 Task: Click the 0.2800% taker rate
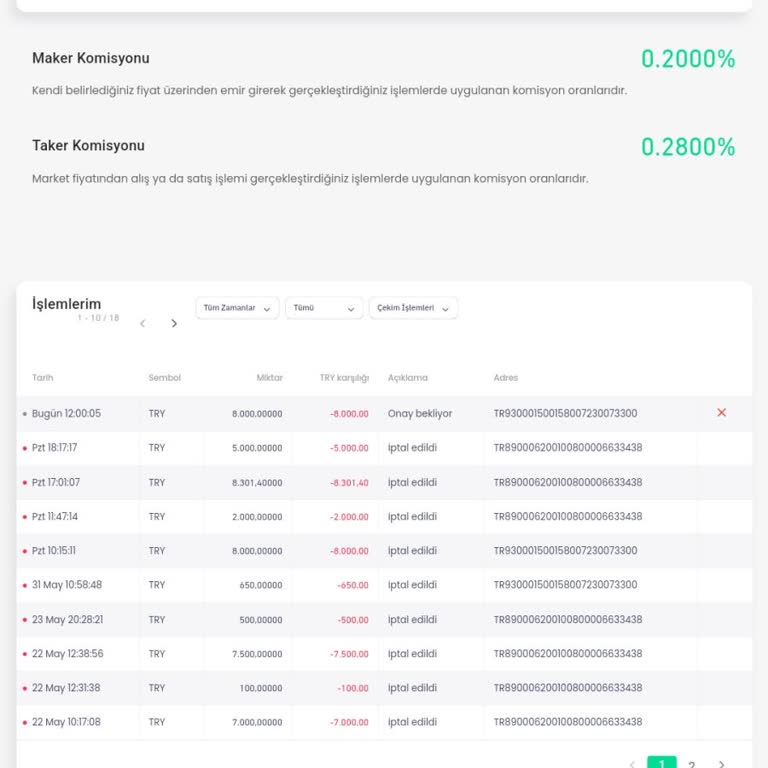pos(688,147)
